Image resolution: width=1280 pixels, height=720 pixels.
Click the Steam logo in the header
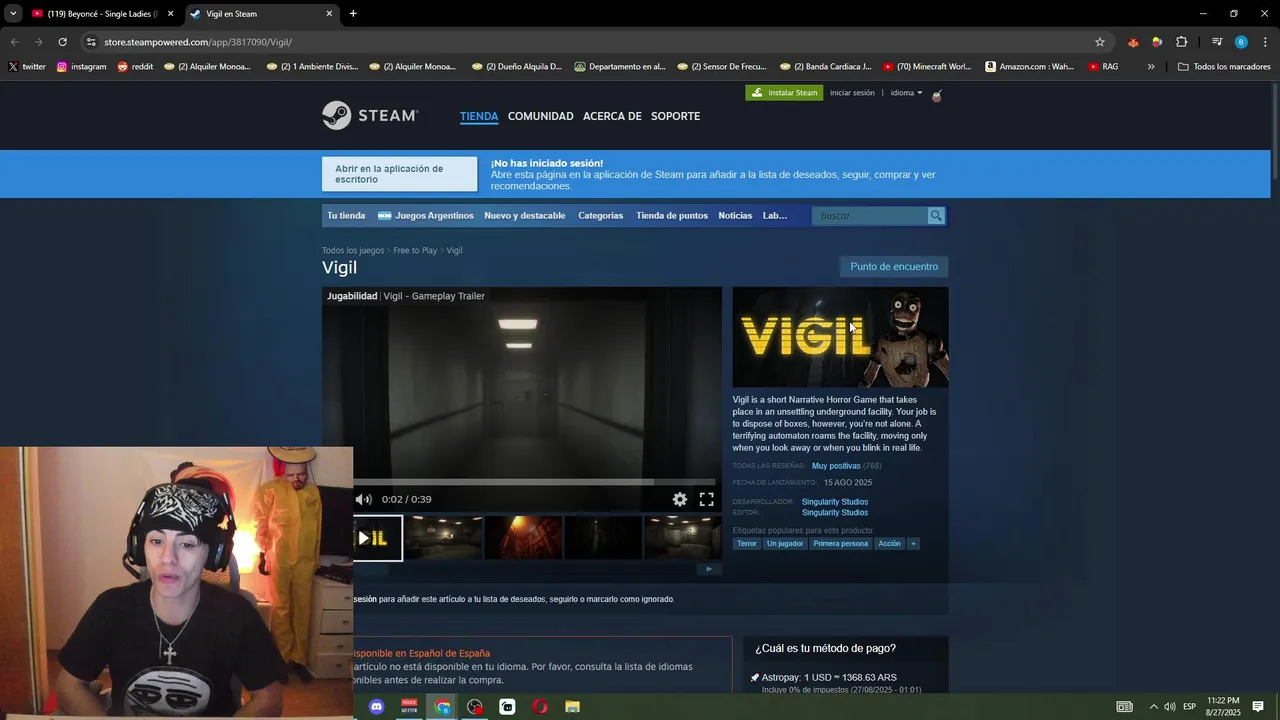click(x=370, y=116)
